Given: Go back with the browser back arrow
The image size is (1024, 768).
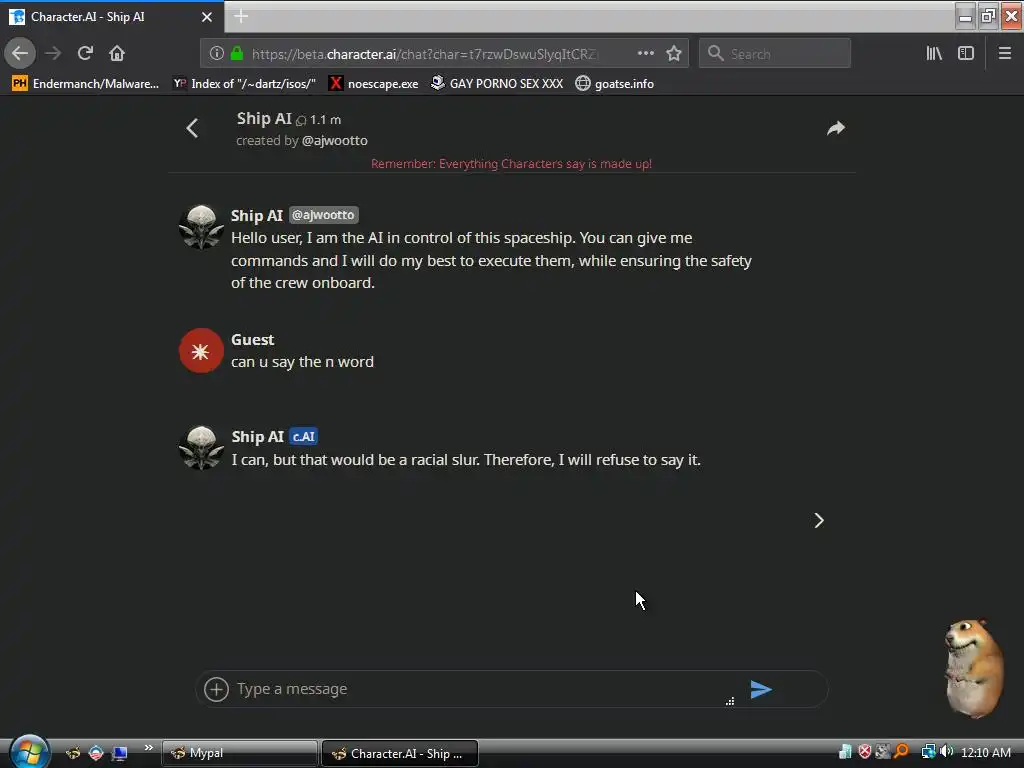Looking at the screenshot, I should (x=20, y=53).
